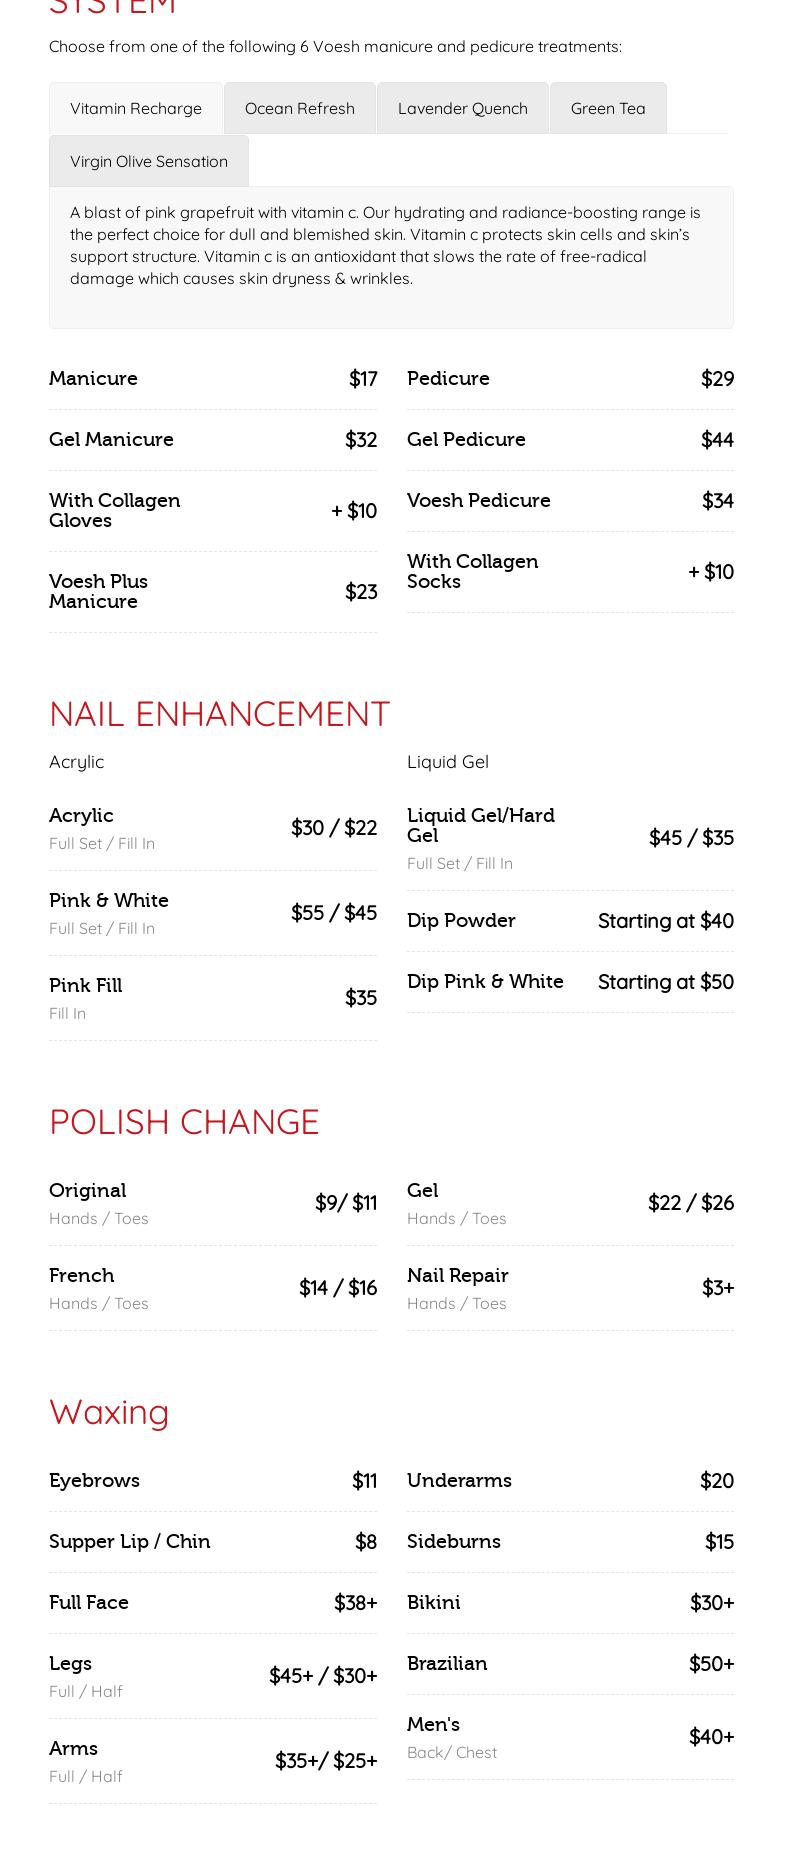
Task: Click the Nail Repair service name
Action: click(x=457, y=1275)
